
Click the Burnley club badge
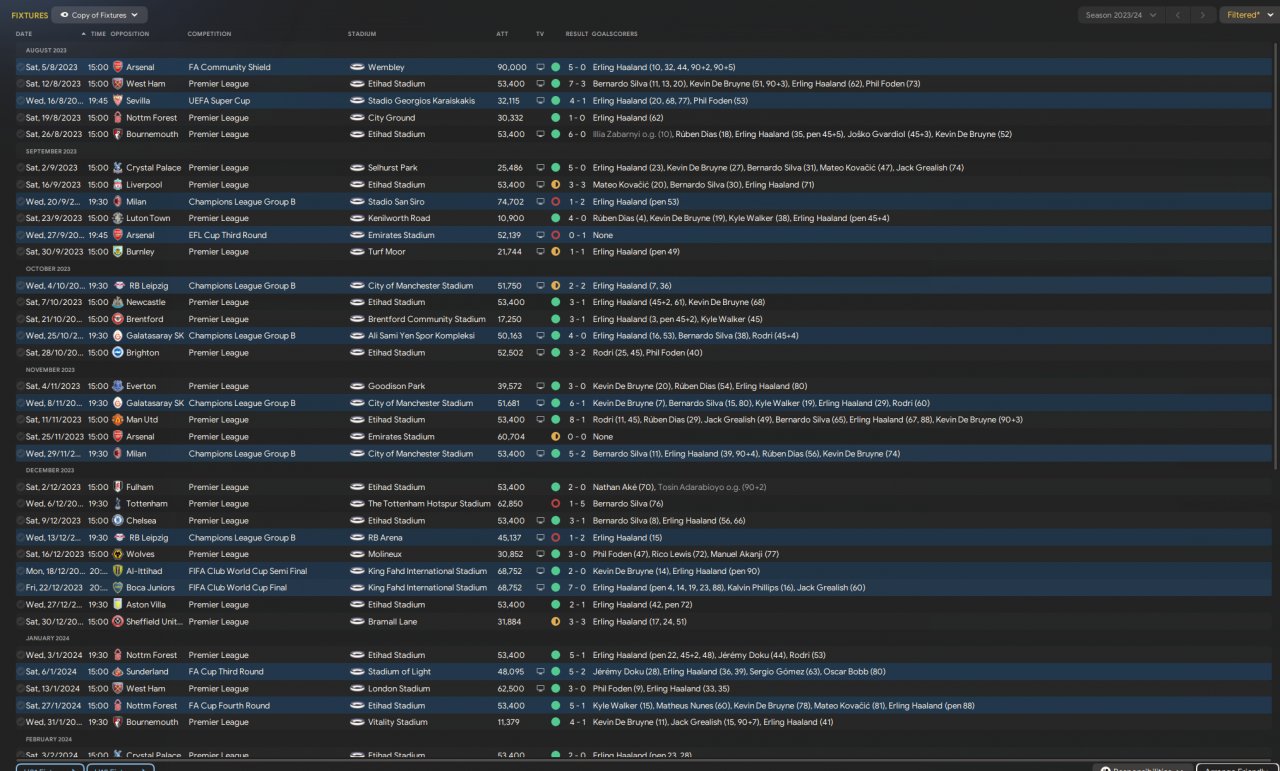118,252
